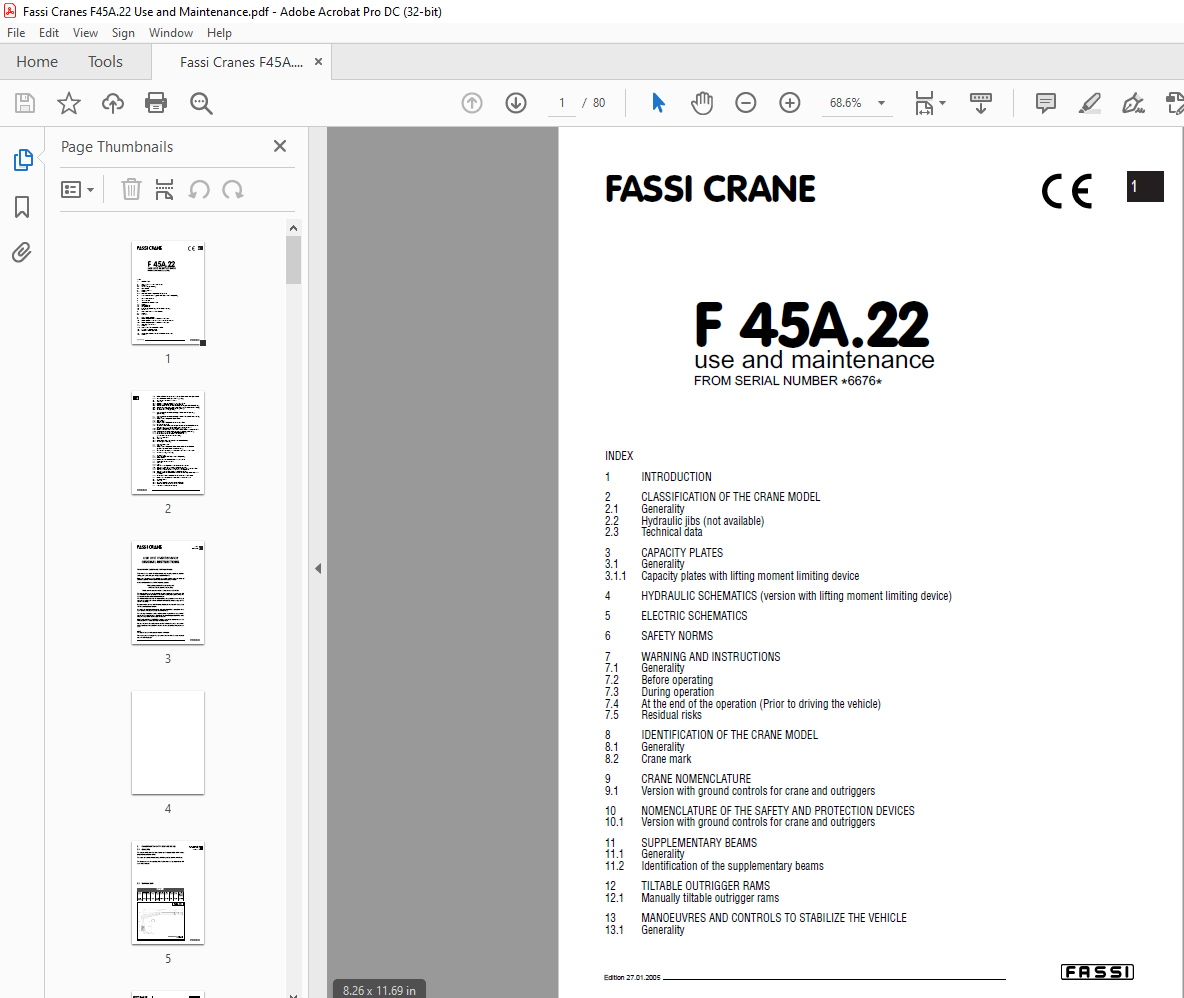1184x998 pixels.
Task: Open the Attachments paperclip panel
Action: (x=22, y=252)
